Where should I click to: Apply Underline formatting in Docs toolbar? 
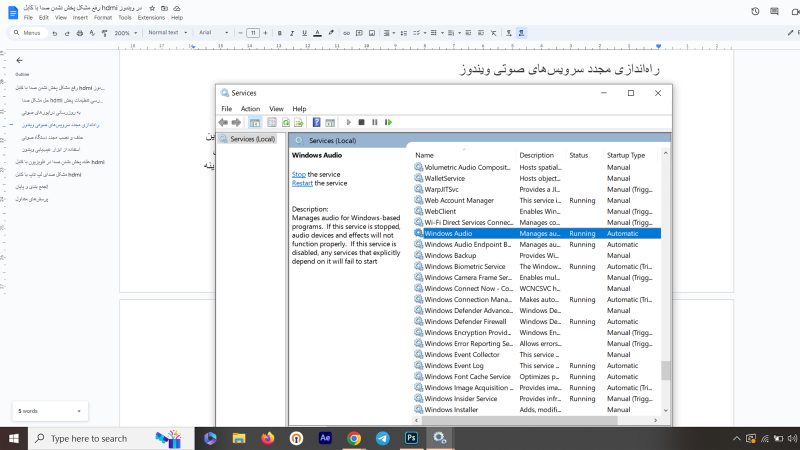pyautogui.click(x=305, y=33)
